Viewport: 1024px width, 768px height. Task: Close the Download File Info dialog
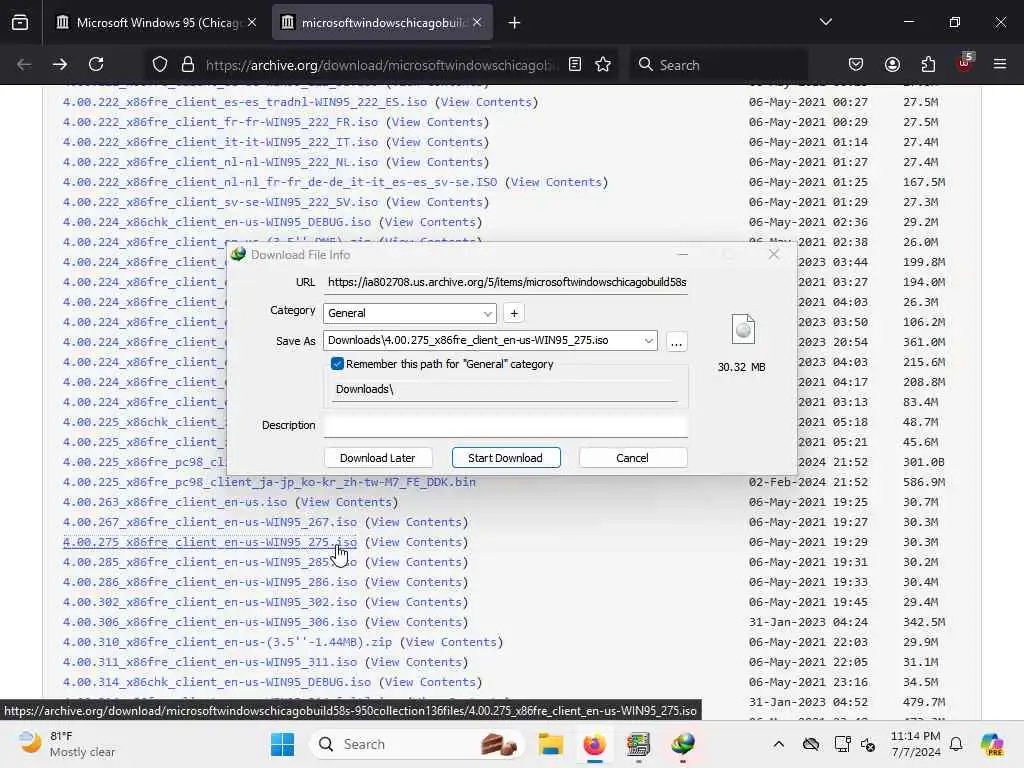pos(774,254)
